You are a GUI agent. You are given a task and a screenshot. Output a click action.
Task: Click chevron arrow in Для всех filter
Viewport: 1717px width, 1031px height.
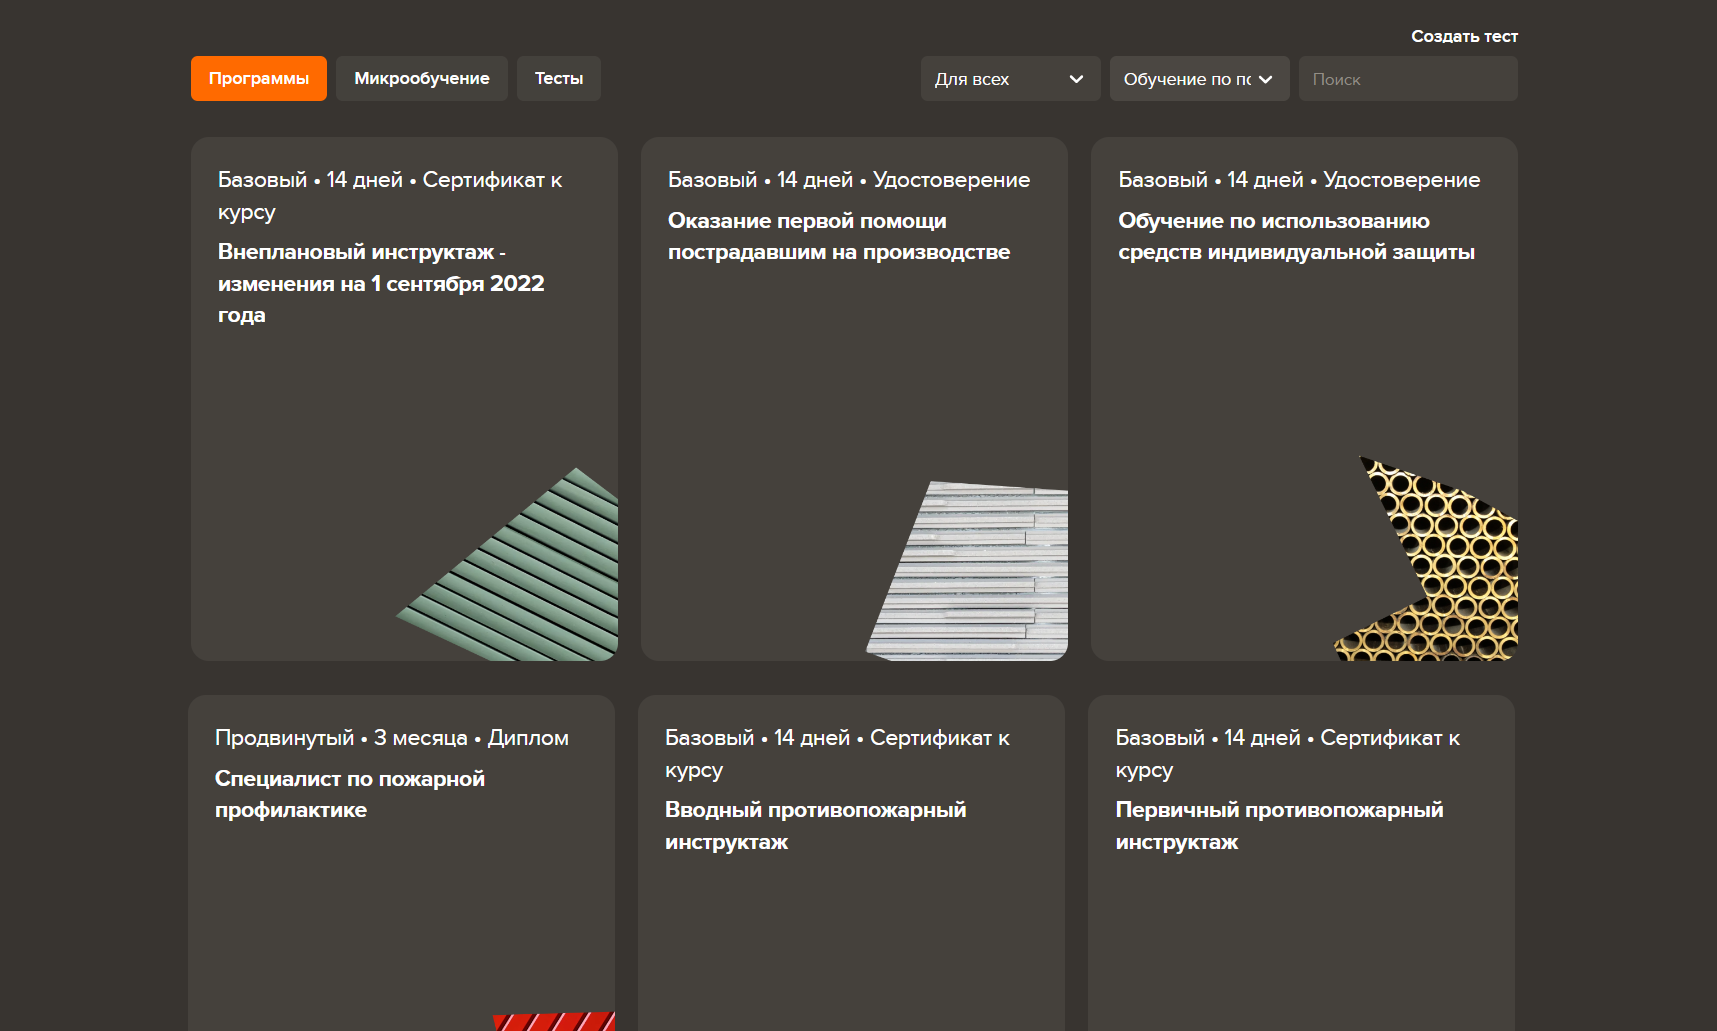click(1076, 79)
